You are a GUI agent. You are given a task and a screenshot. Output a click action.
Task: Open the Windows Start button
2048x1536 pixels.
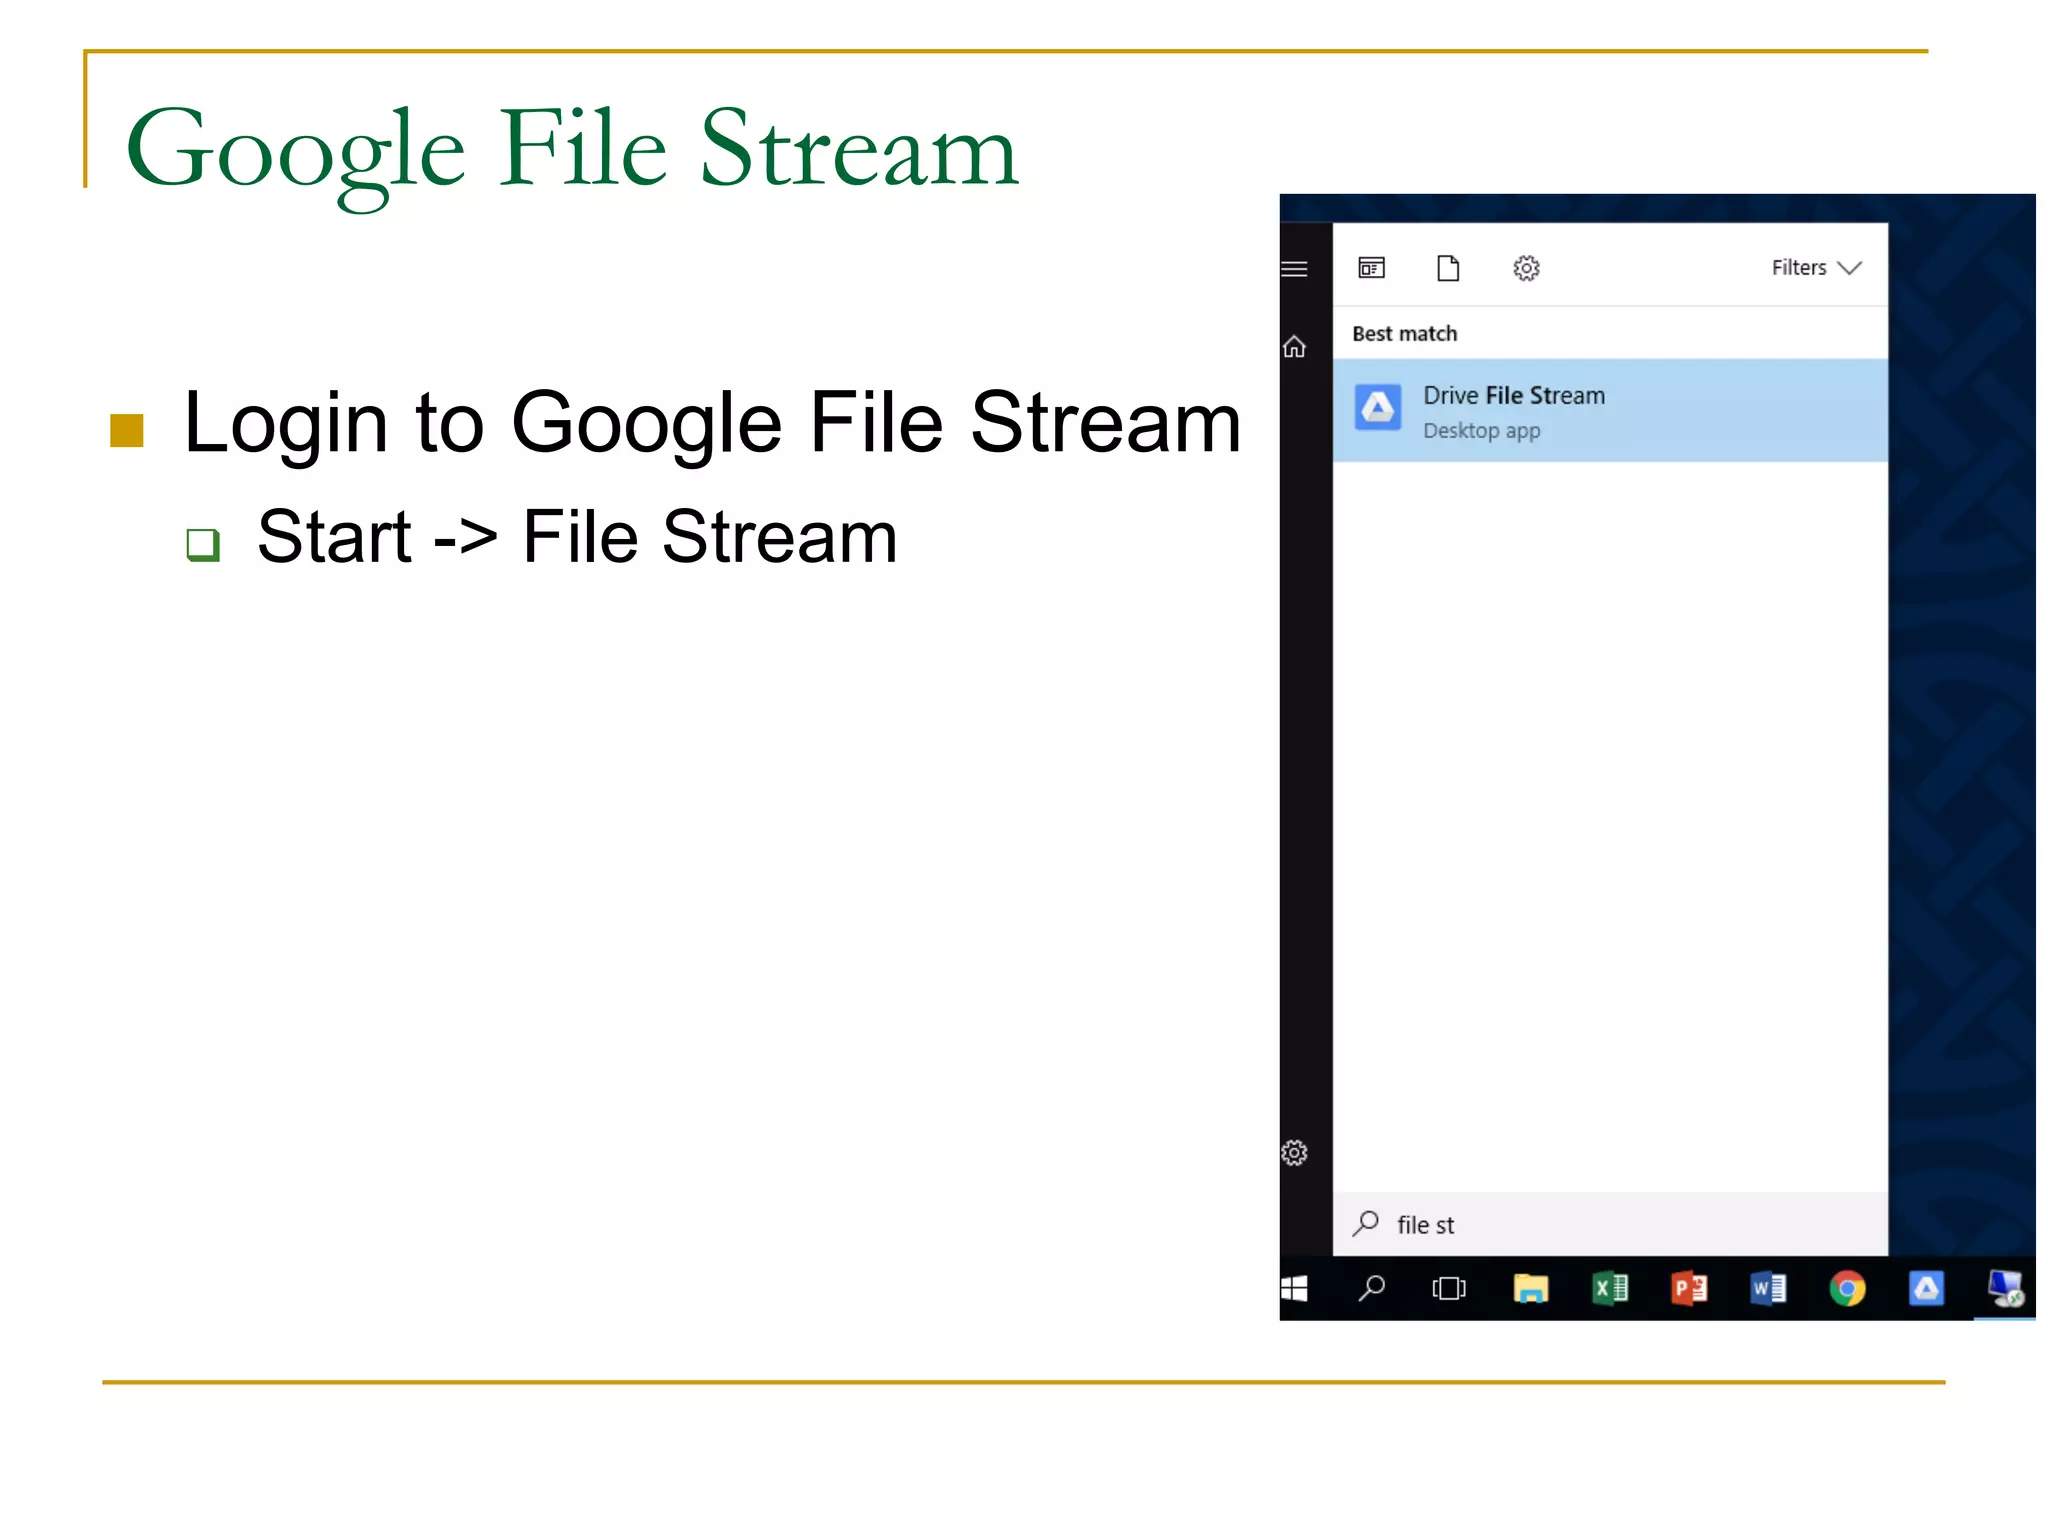pos(1295,1289)
